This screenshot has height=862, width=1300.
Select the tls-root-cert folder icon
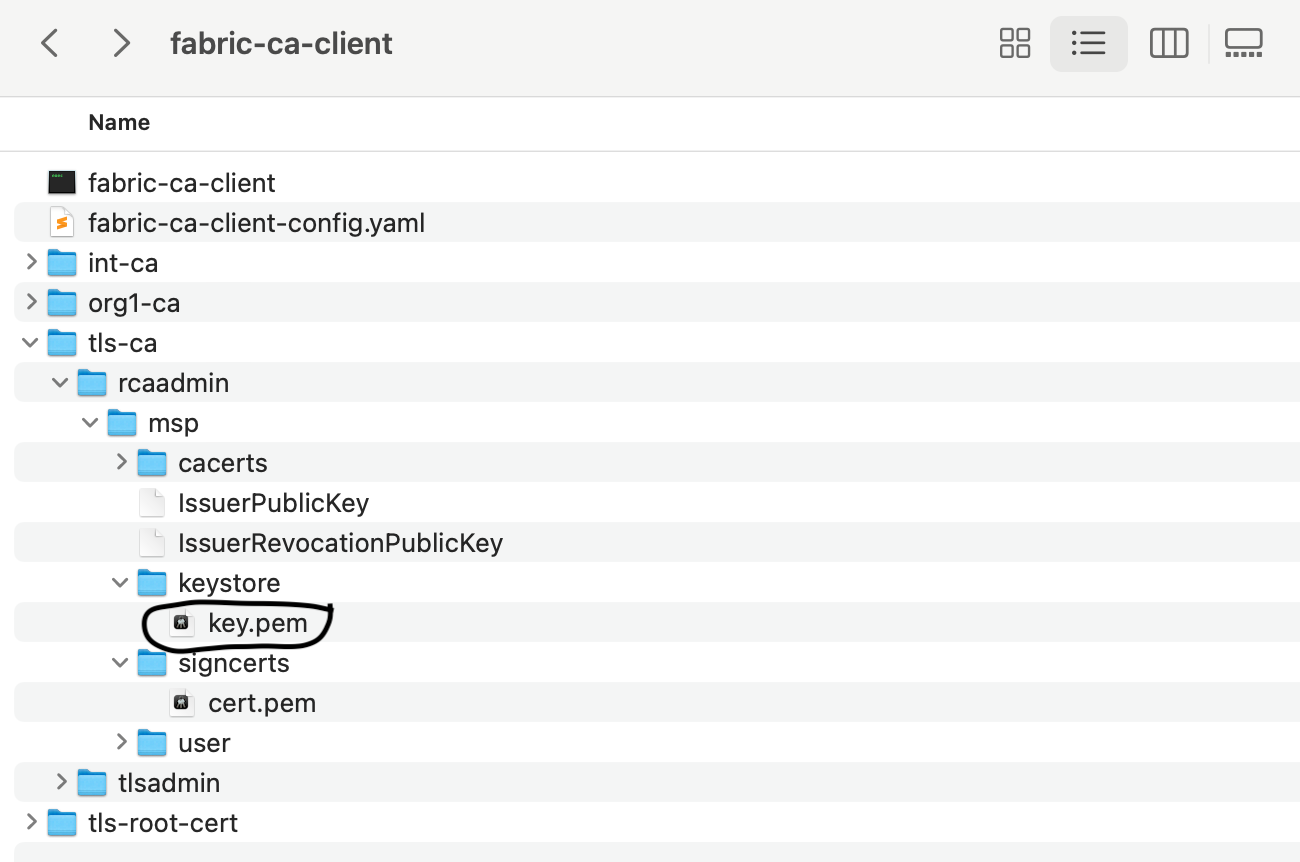pyautogui.click(x=62, y=823)
